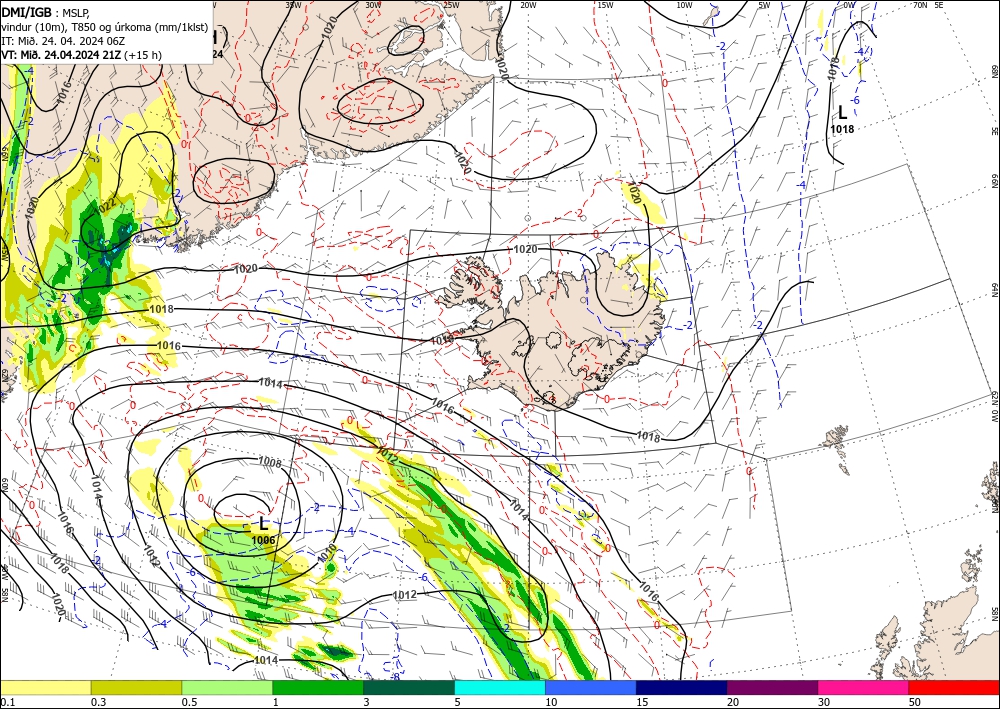The height and width of the screenshot is (709, 1000).
Task: Click the green 1–3 legend swatch
Action: (x=318, y=687)
